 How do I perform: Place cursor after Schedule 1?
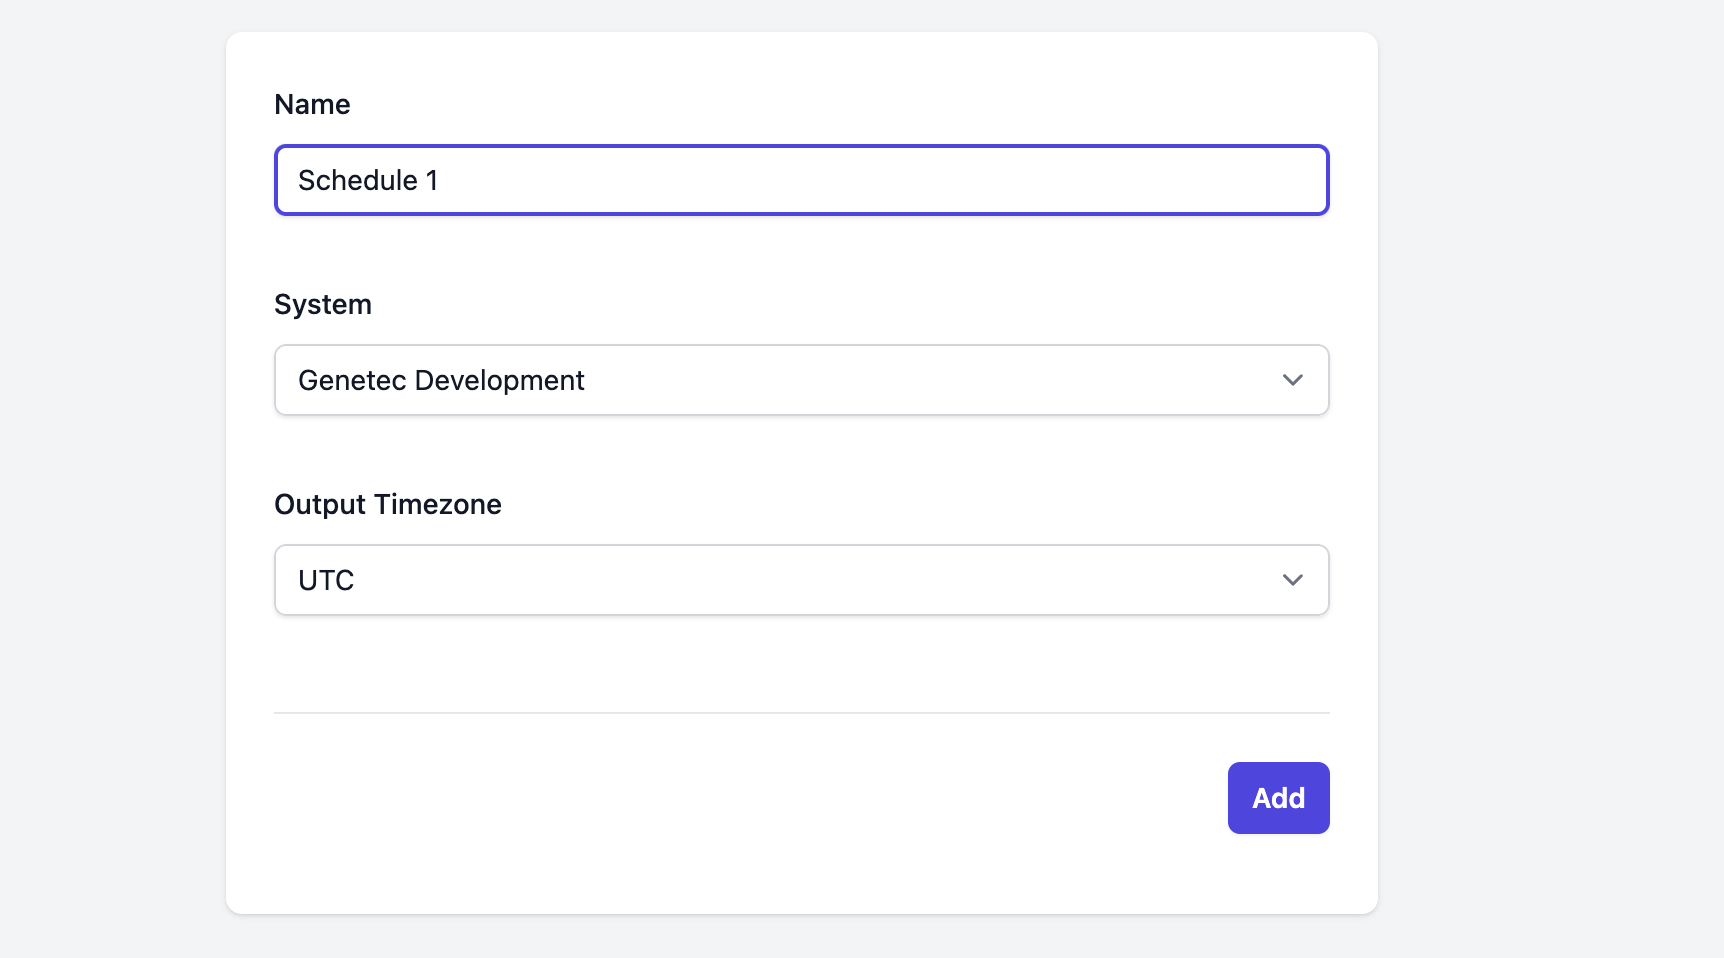443,181
